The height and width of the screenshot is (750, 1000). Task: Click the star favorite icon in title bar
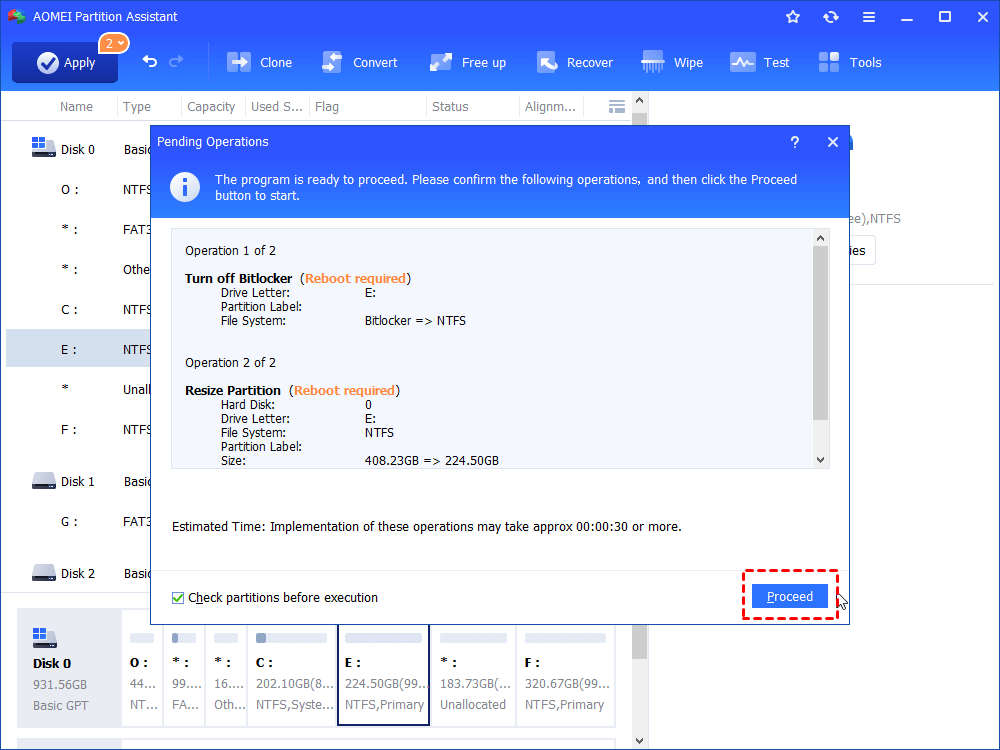coord(793,17)
